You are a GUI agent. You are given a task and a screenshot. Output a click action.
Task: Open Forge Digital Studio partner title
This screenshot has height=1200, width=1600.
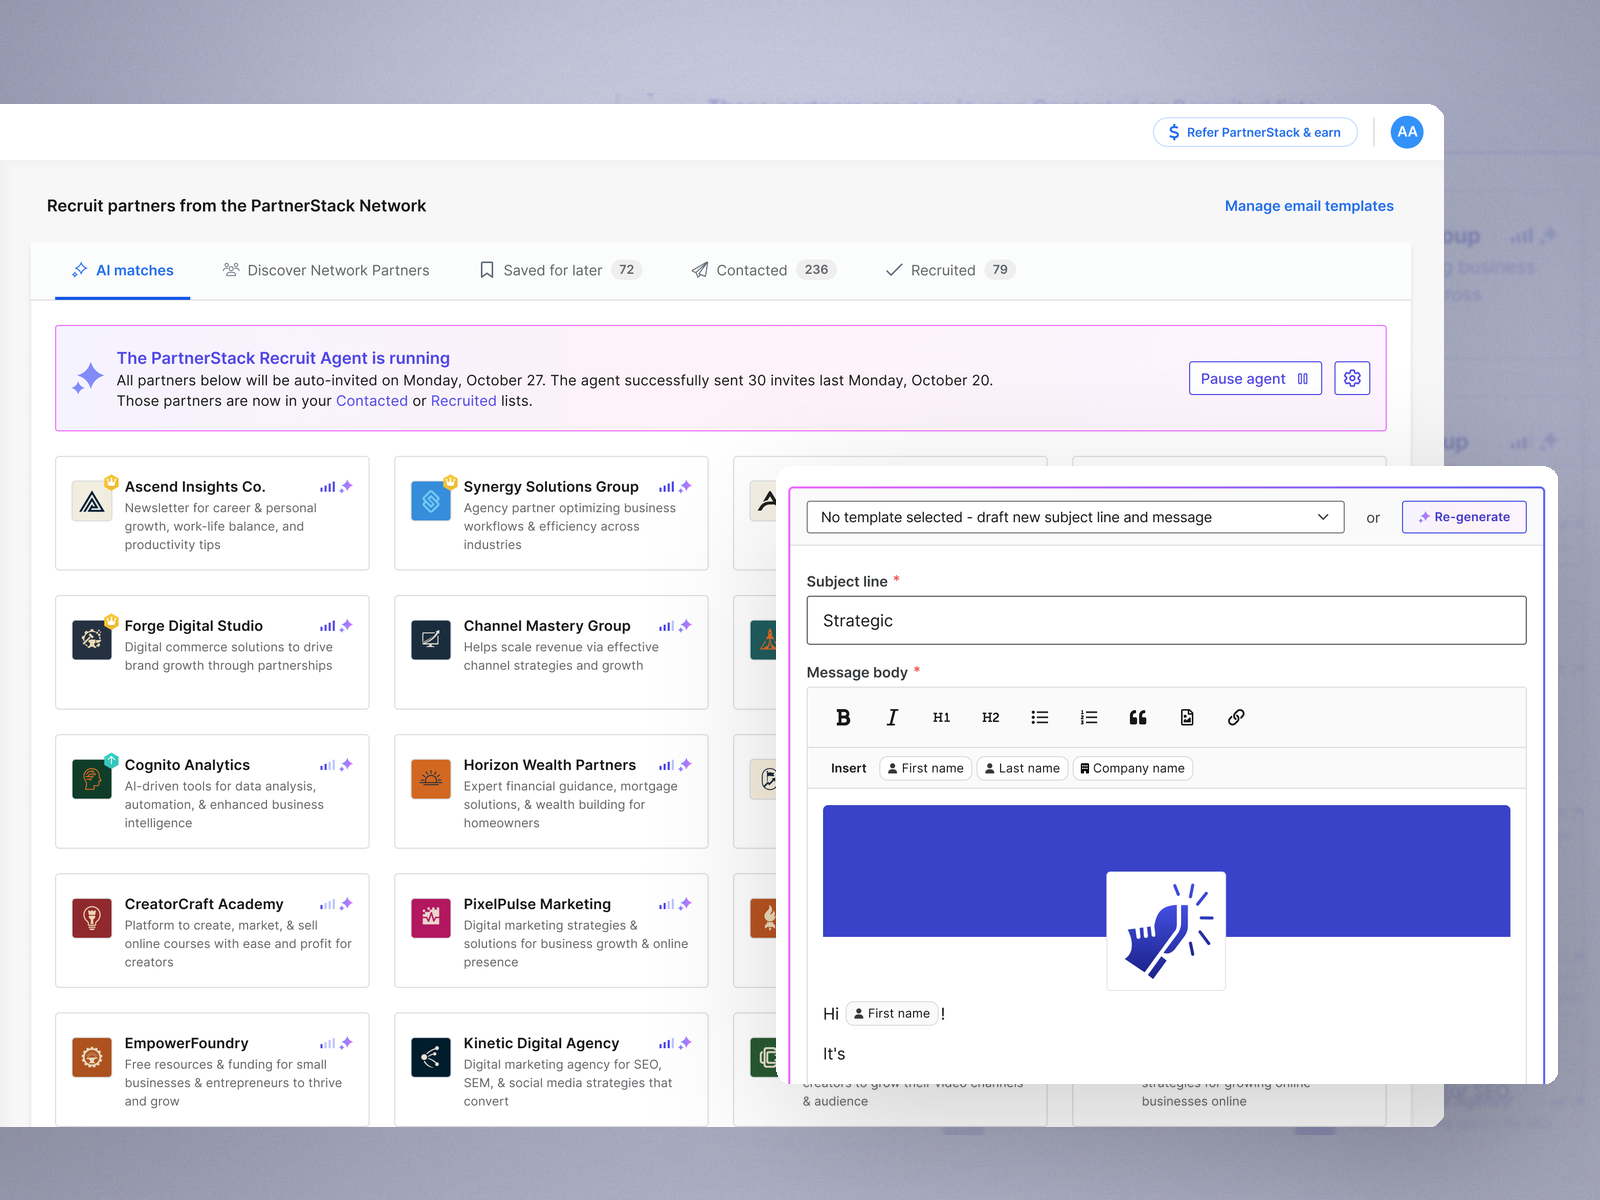point(194,626)
